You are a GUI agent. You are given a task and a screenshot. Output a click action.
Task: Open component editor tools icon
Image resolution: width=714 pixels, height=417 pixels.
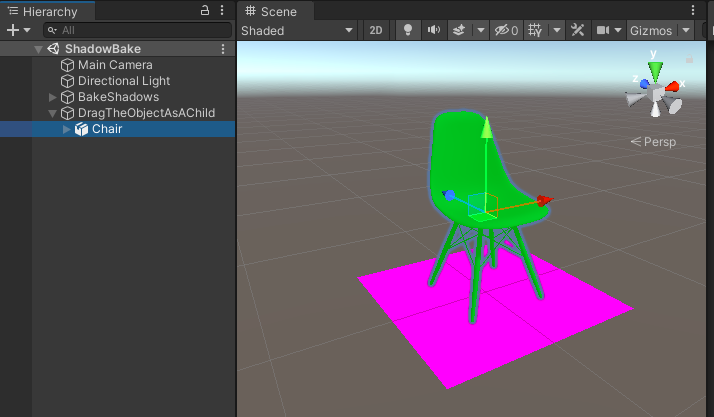(x=577, y=31)
